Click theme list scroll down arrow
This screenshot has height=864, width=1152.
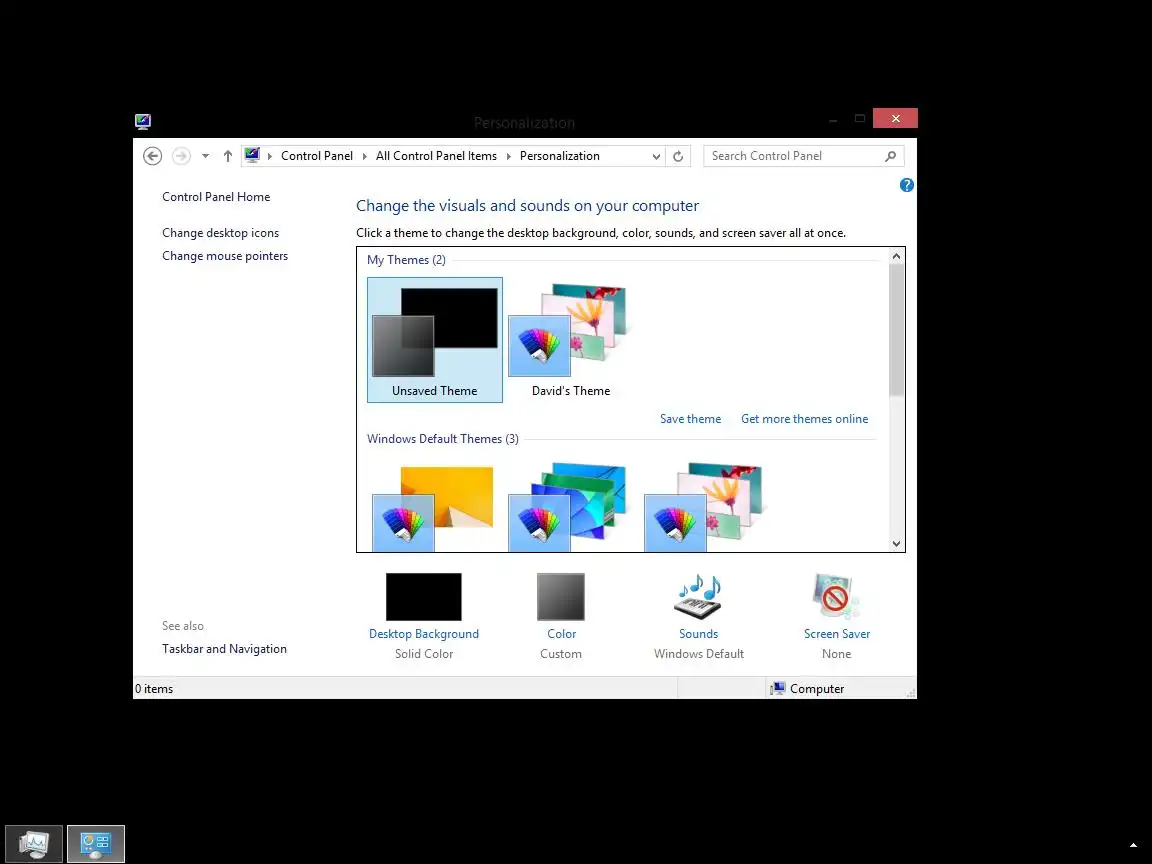(x=896, y=544)
